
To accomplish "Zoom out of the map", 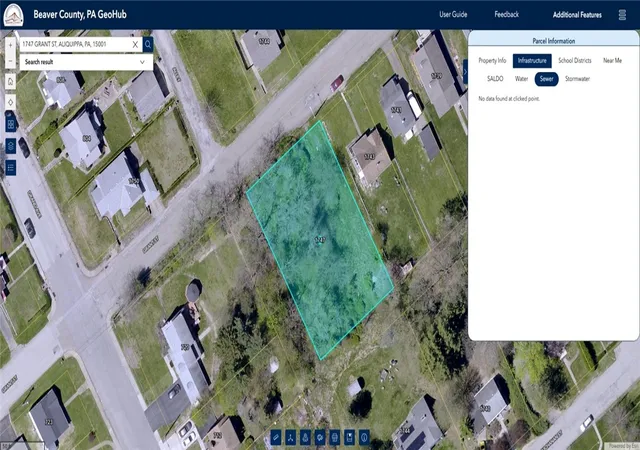I will click(11, 61).
